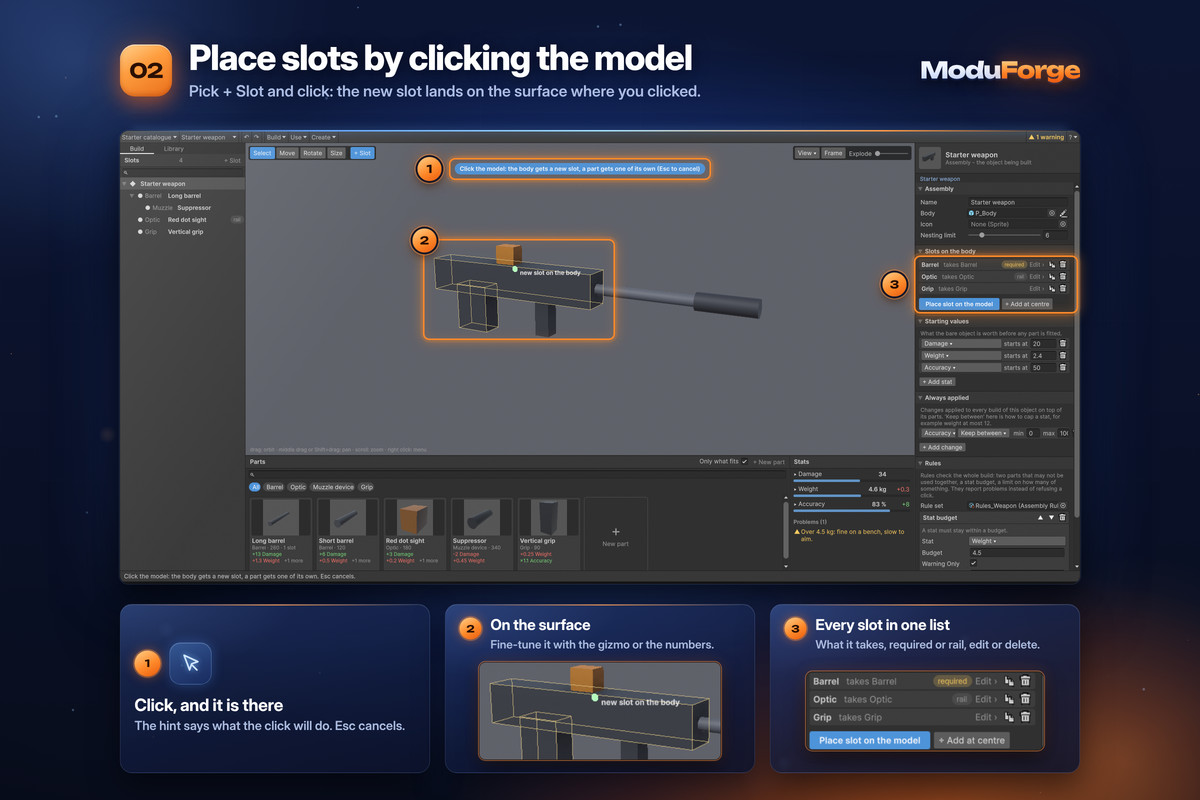1200x800 pixels.
Task: Toggle the Only what fits checkbox
Action: coord(745,462)
